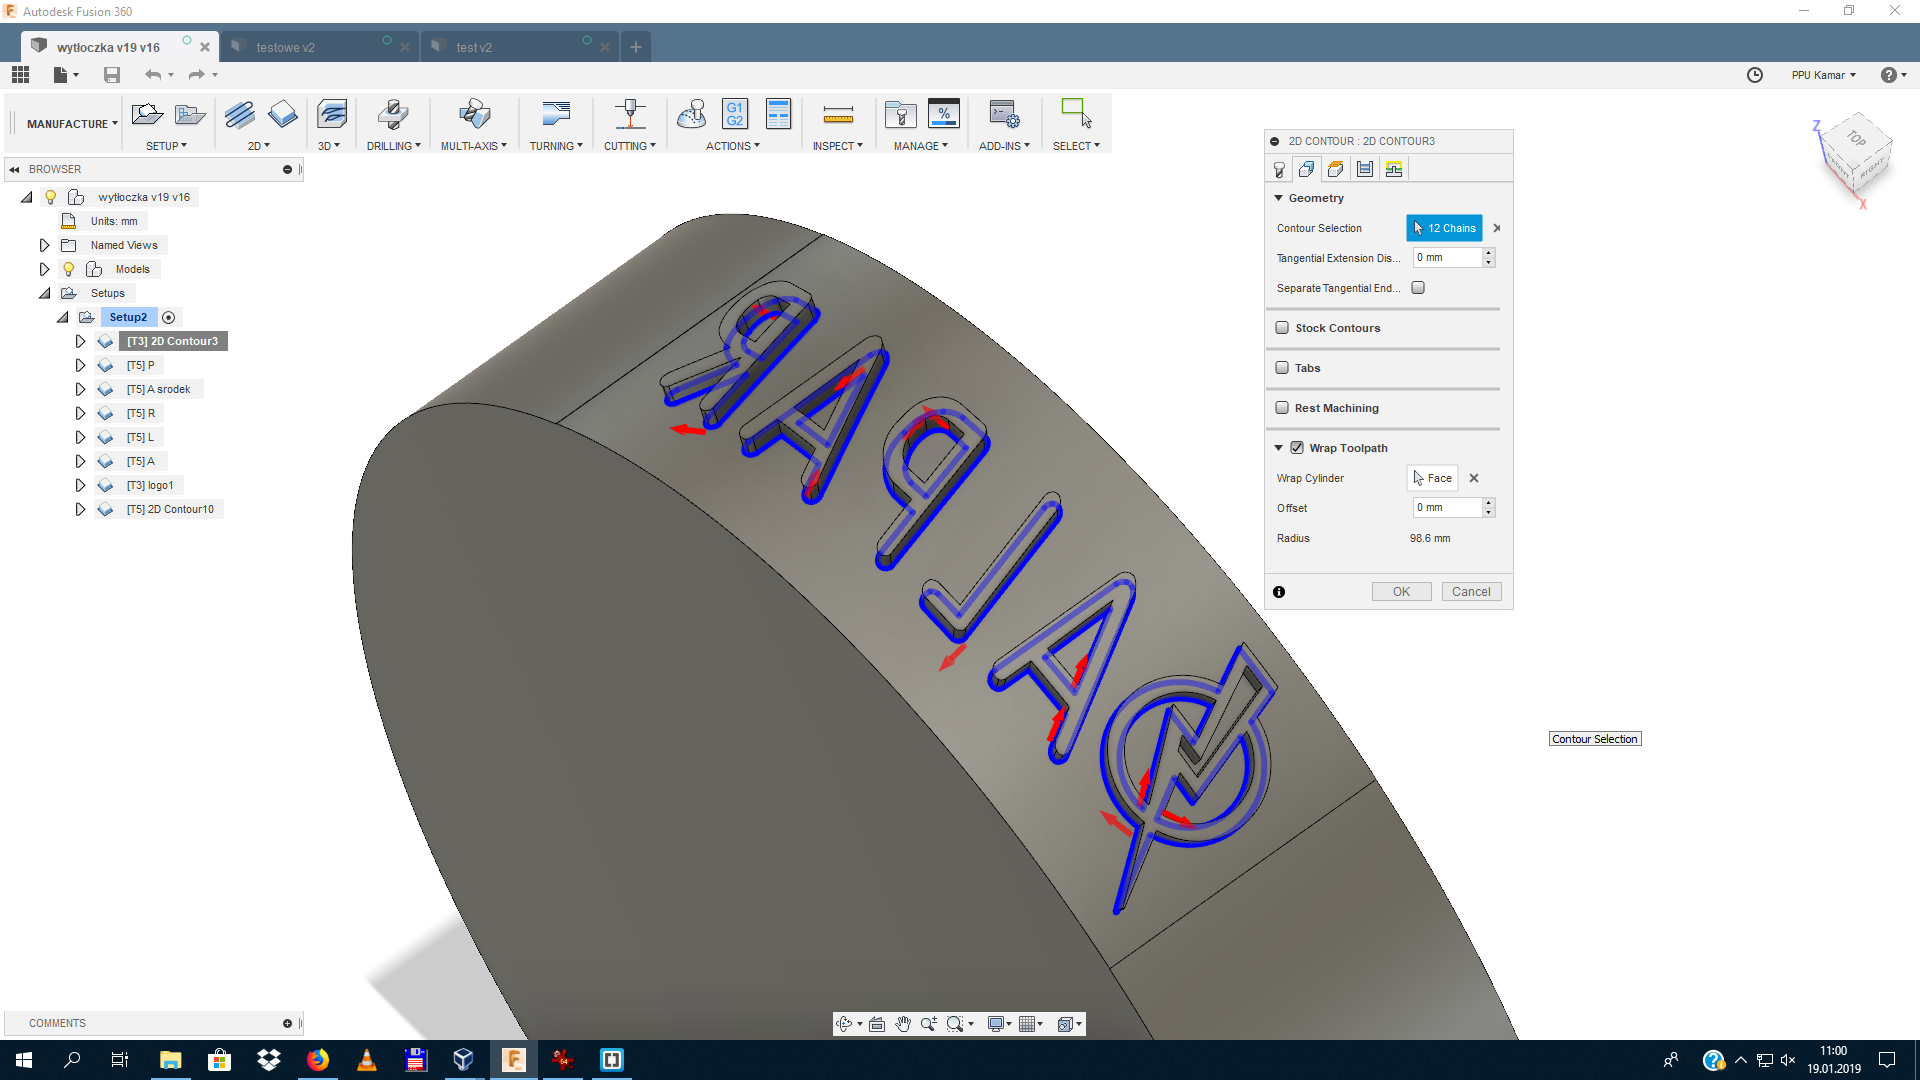1920x1080 pixels.
Task: Click OK to confirm operation
Action: point(1400,591)
